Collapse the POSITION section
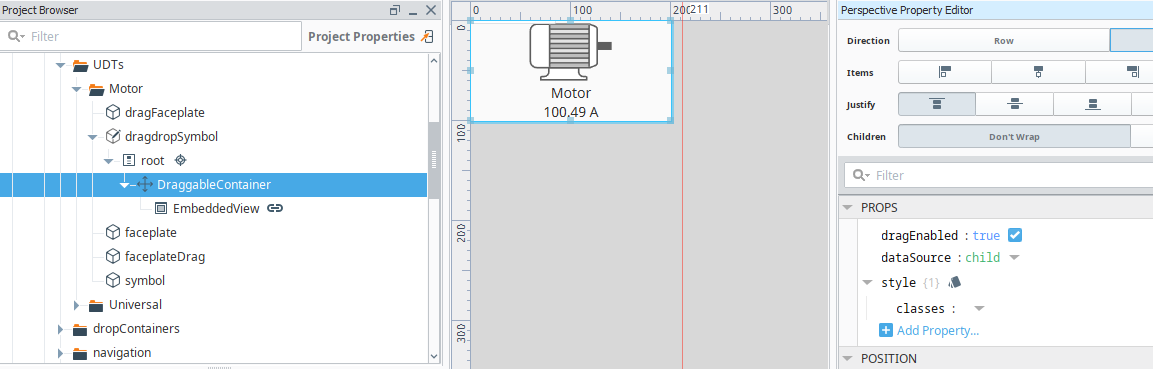Image resolution: width=1153 pixels, height=369 pixels. tap(848, 359)
